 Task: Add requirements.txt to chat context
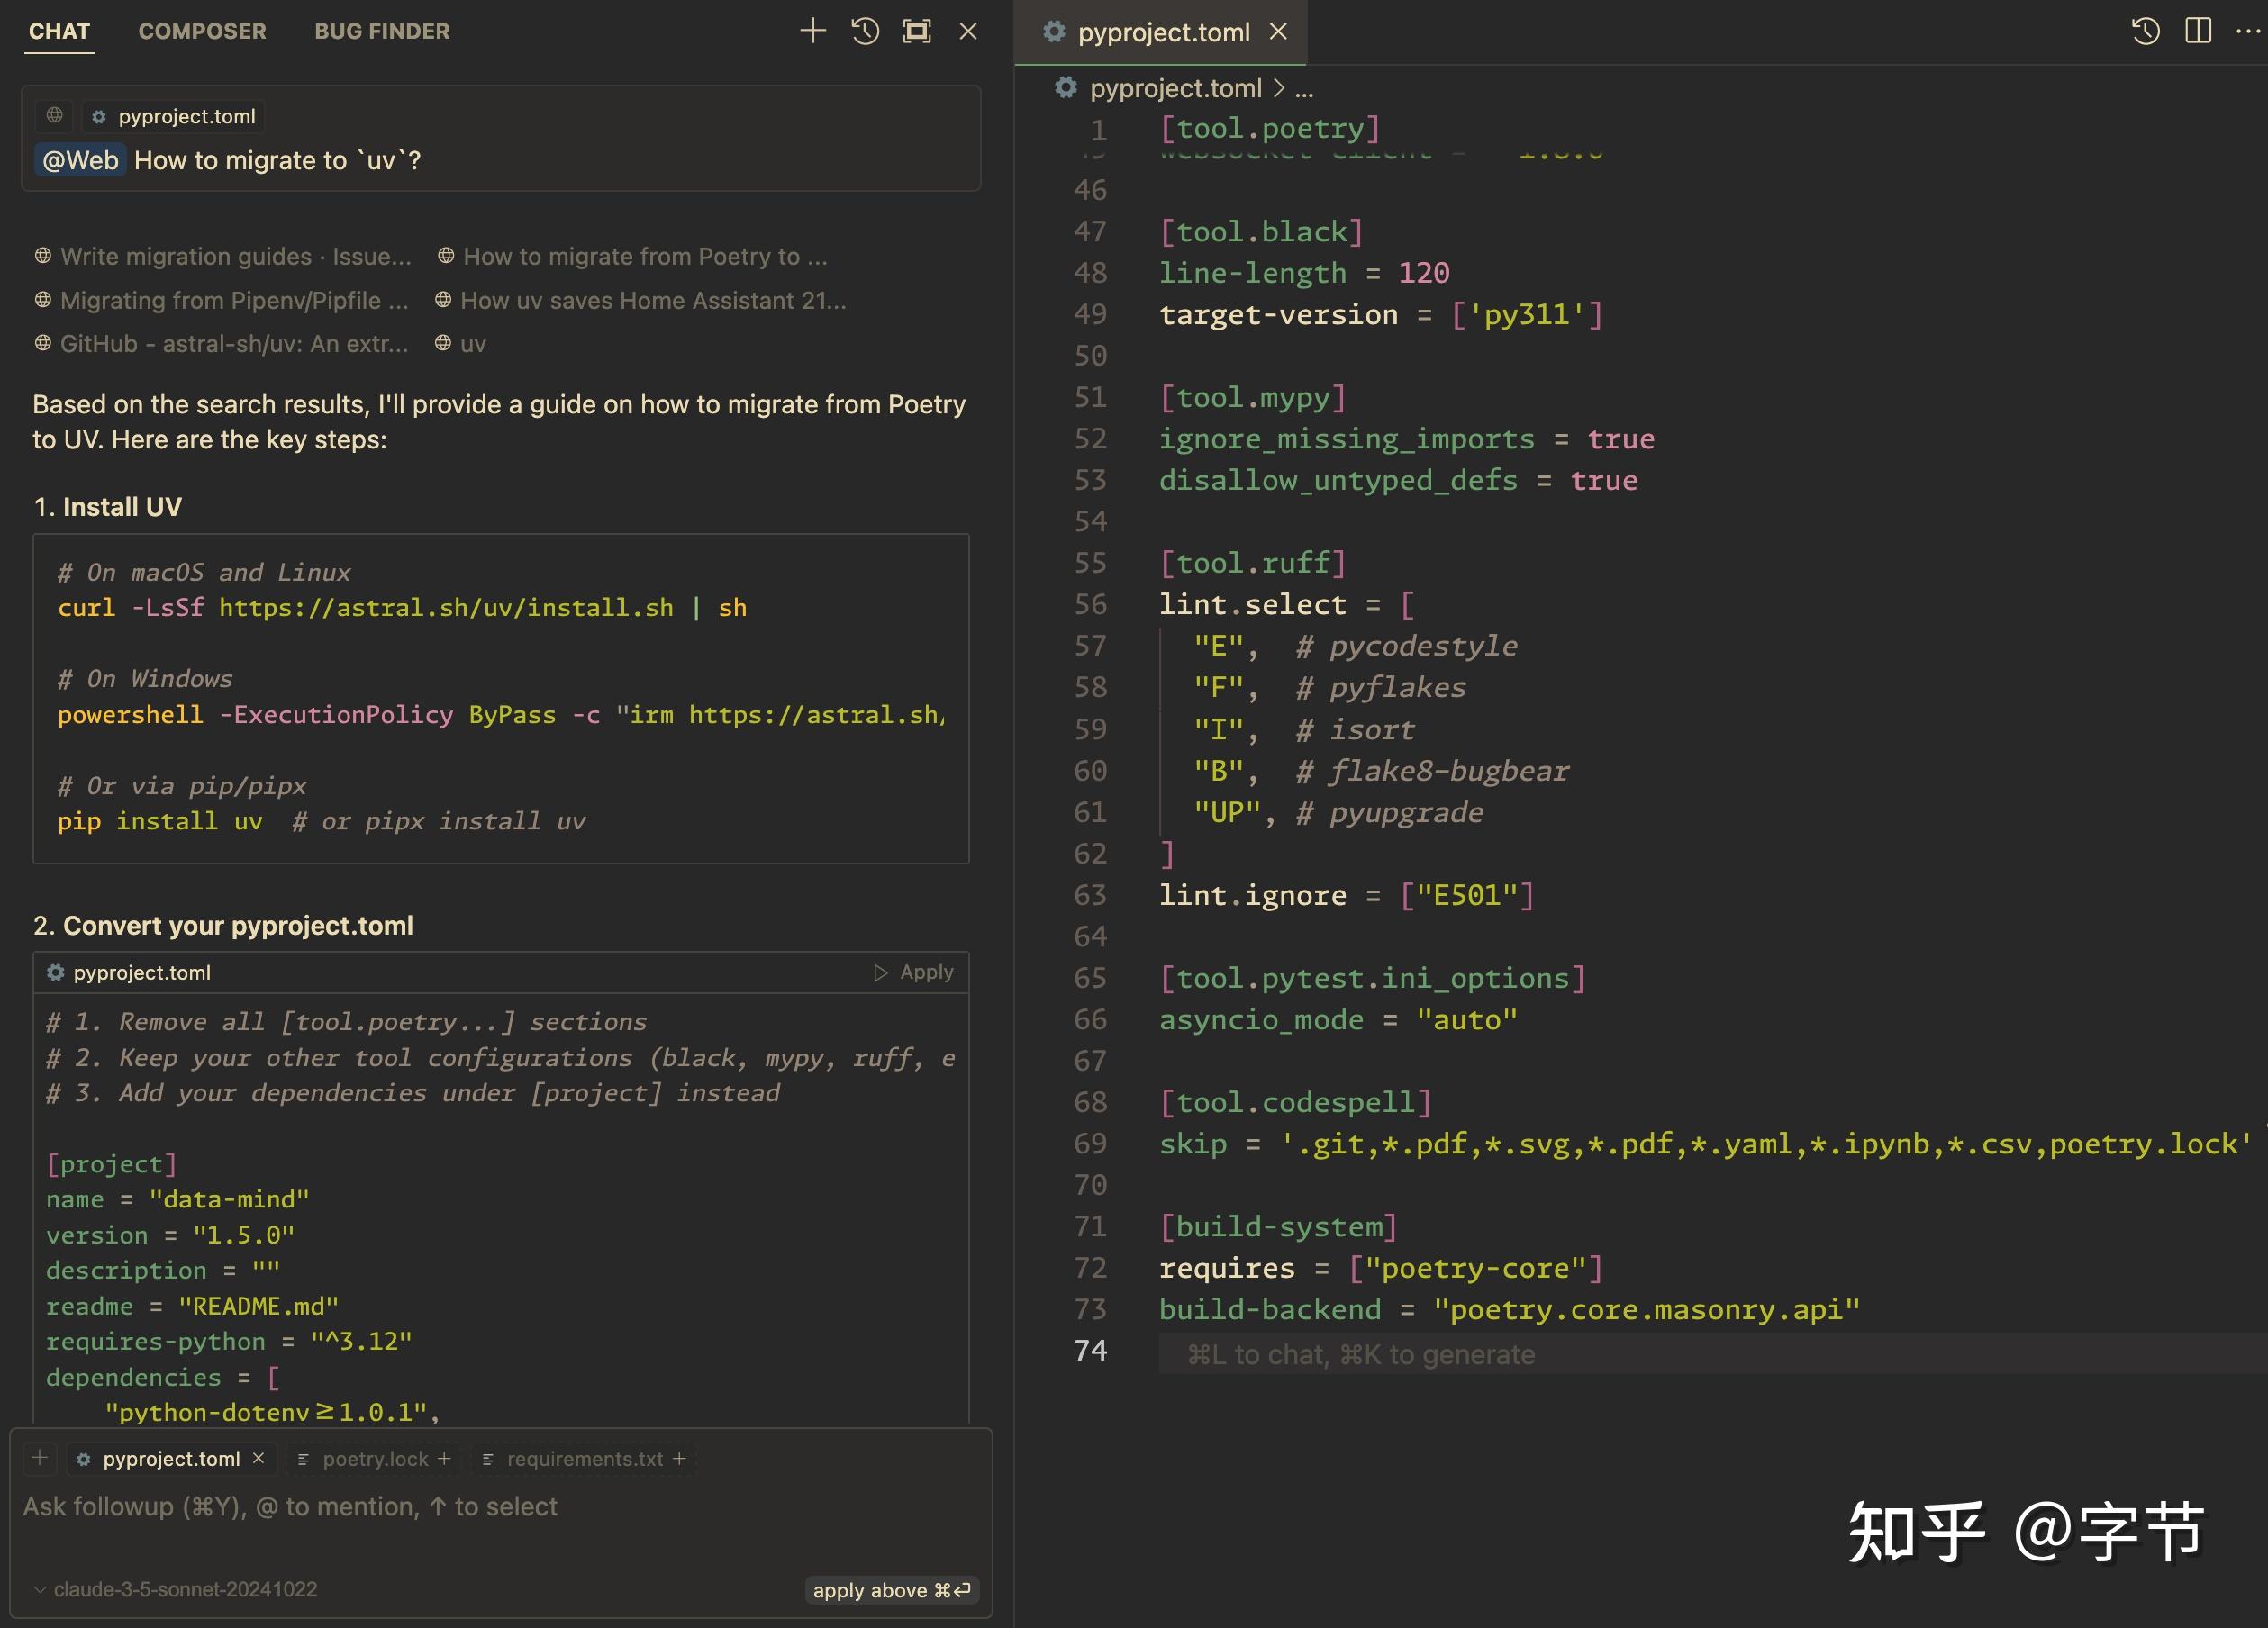[x=679, y=1459]
